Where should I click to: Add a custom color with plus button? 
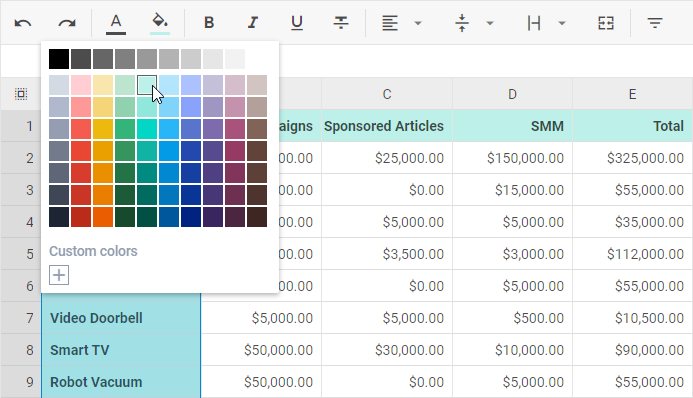click(59, 275)
